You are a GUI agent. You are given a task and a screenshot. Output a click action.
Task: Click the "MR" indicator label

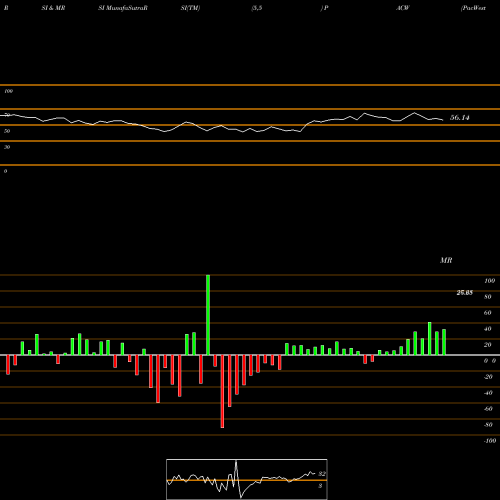click(x=446, y=260)
